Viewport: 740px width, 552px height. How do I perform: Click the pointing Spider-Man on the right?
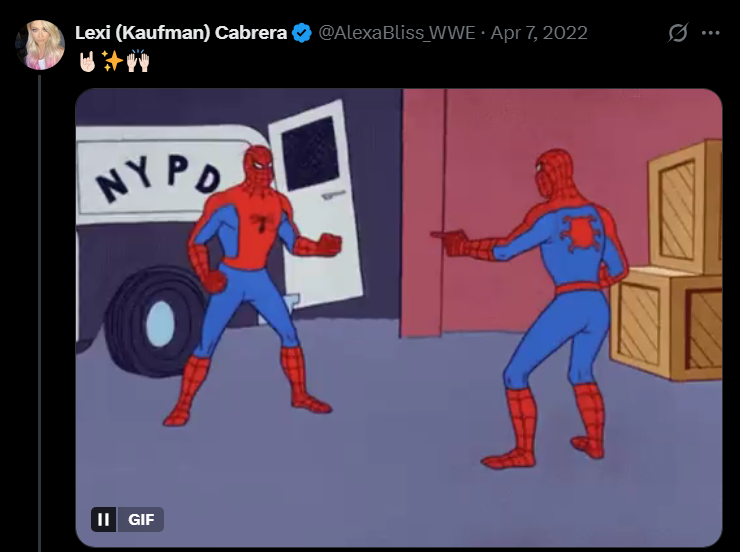(543, 307)
